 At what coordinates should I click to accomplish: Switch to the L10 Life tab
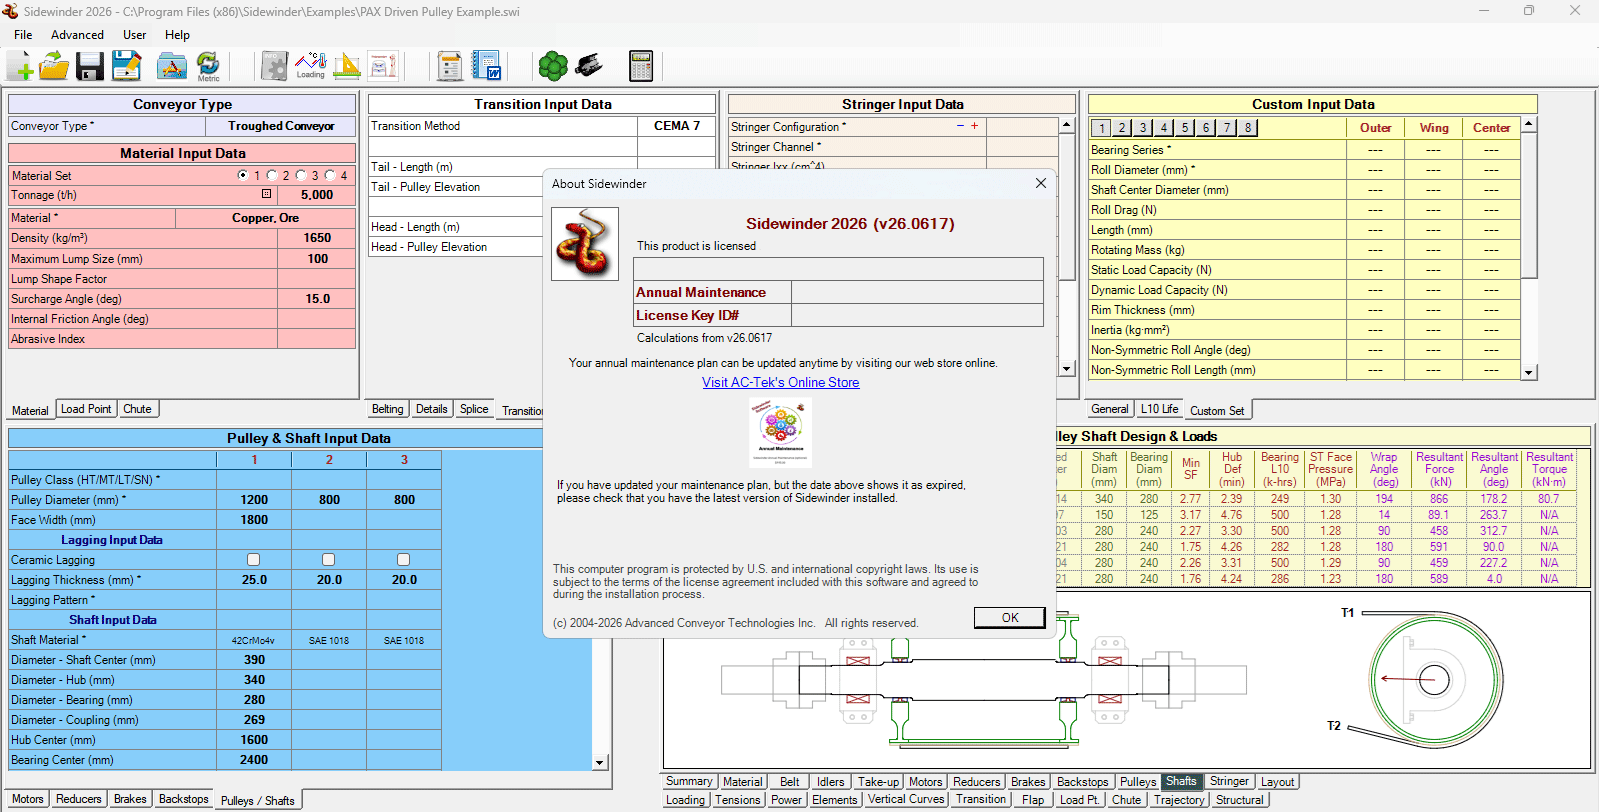point(1159,409)
